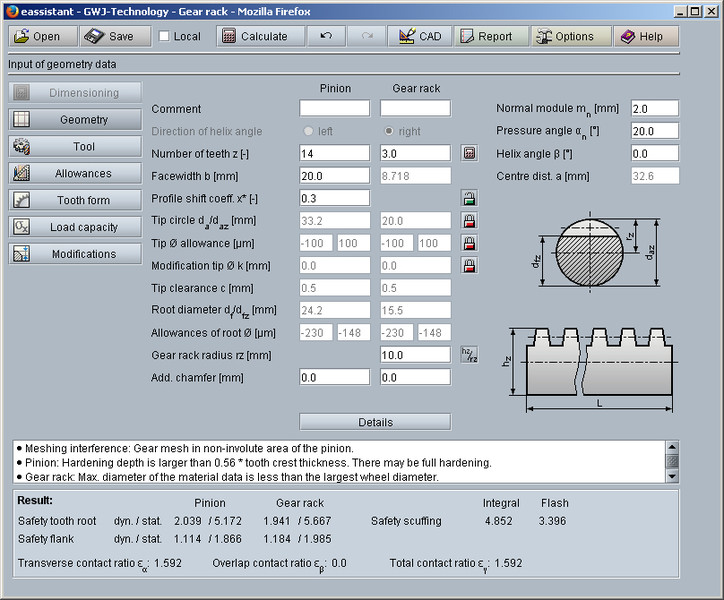Save the current gear calculation

[x=109, y=36]
